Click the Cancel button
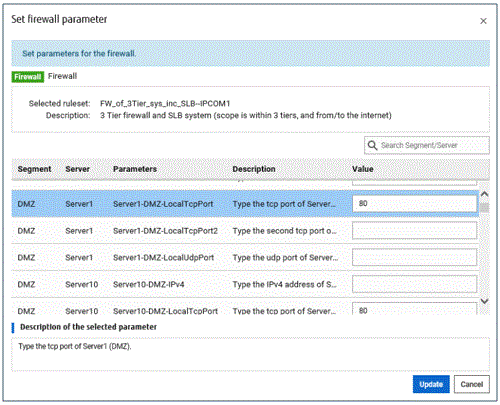 coord(472,384)
